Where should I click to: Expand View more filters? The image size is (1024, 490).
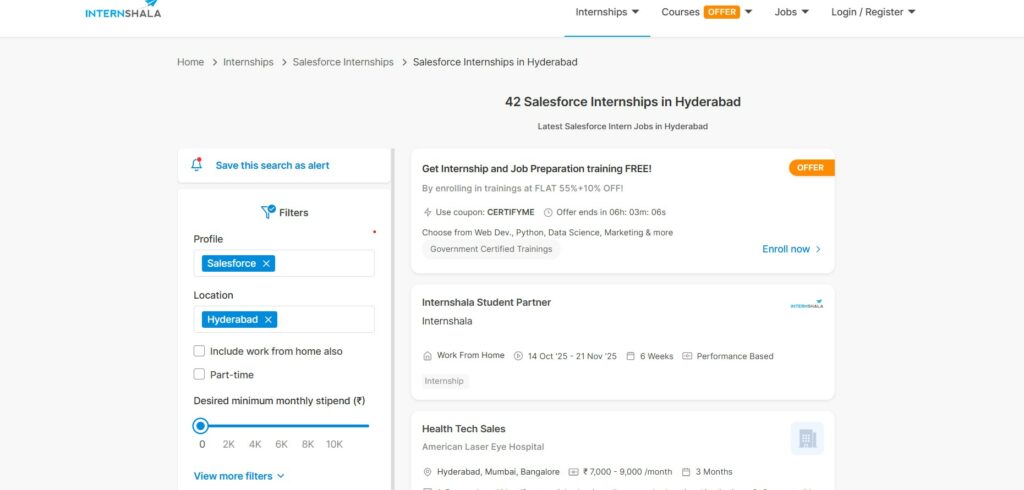pyautogui.click(x=239, y=476)
